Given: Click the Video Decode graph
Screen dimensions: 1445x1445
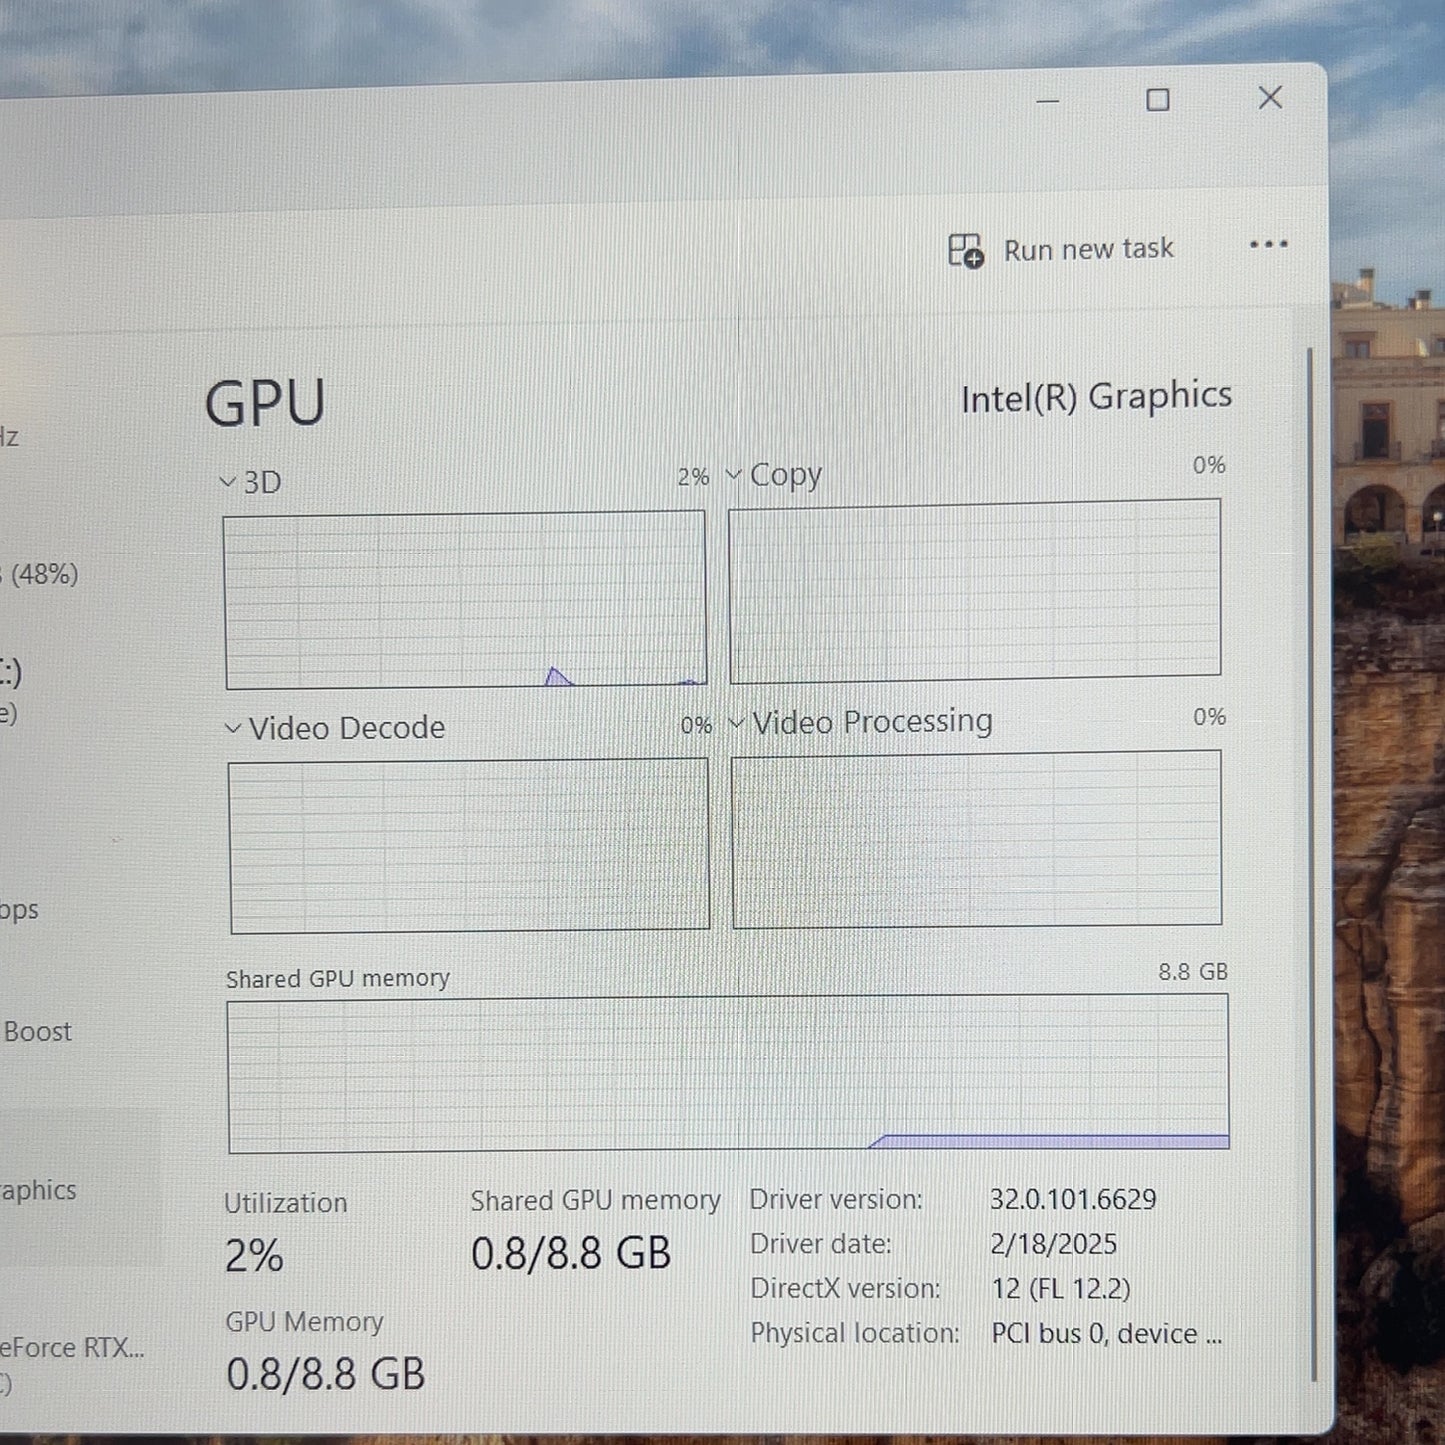Looking at the screenshot, I should (469, 846).
